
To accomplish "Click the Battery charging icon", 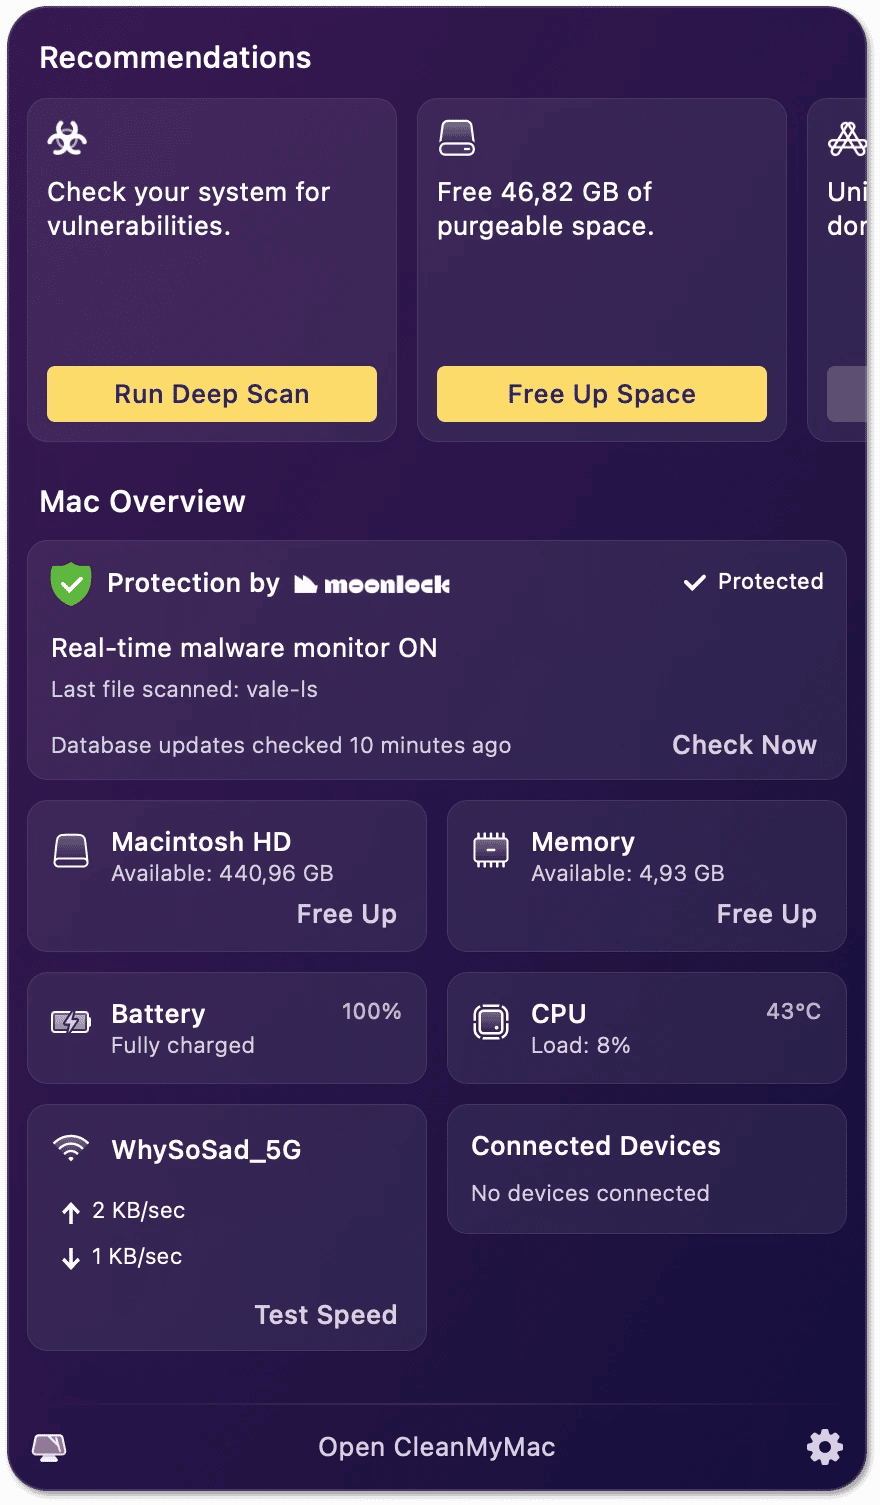I will 71,1022.
